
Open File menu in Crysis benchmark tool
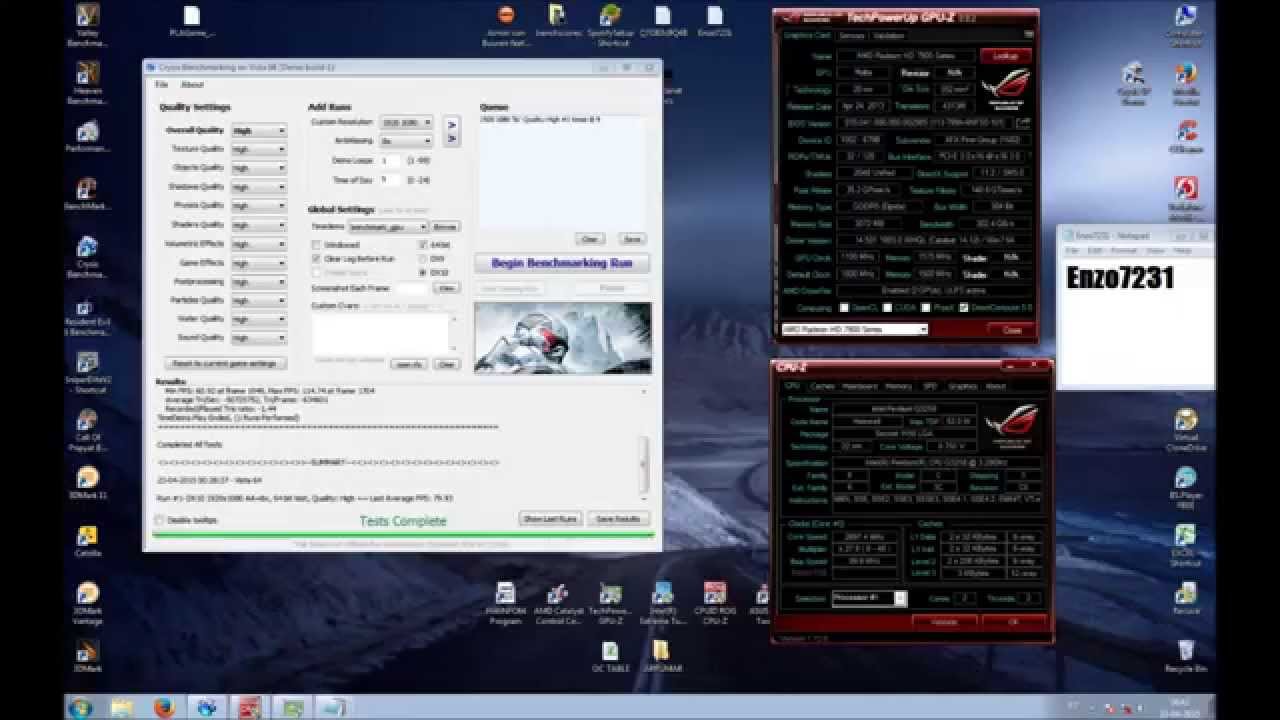click(x=161, y=85)
